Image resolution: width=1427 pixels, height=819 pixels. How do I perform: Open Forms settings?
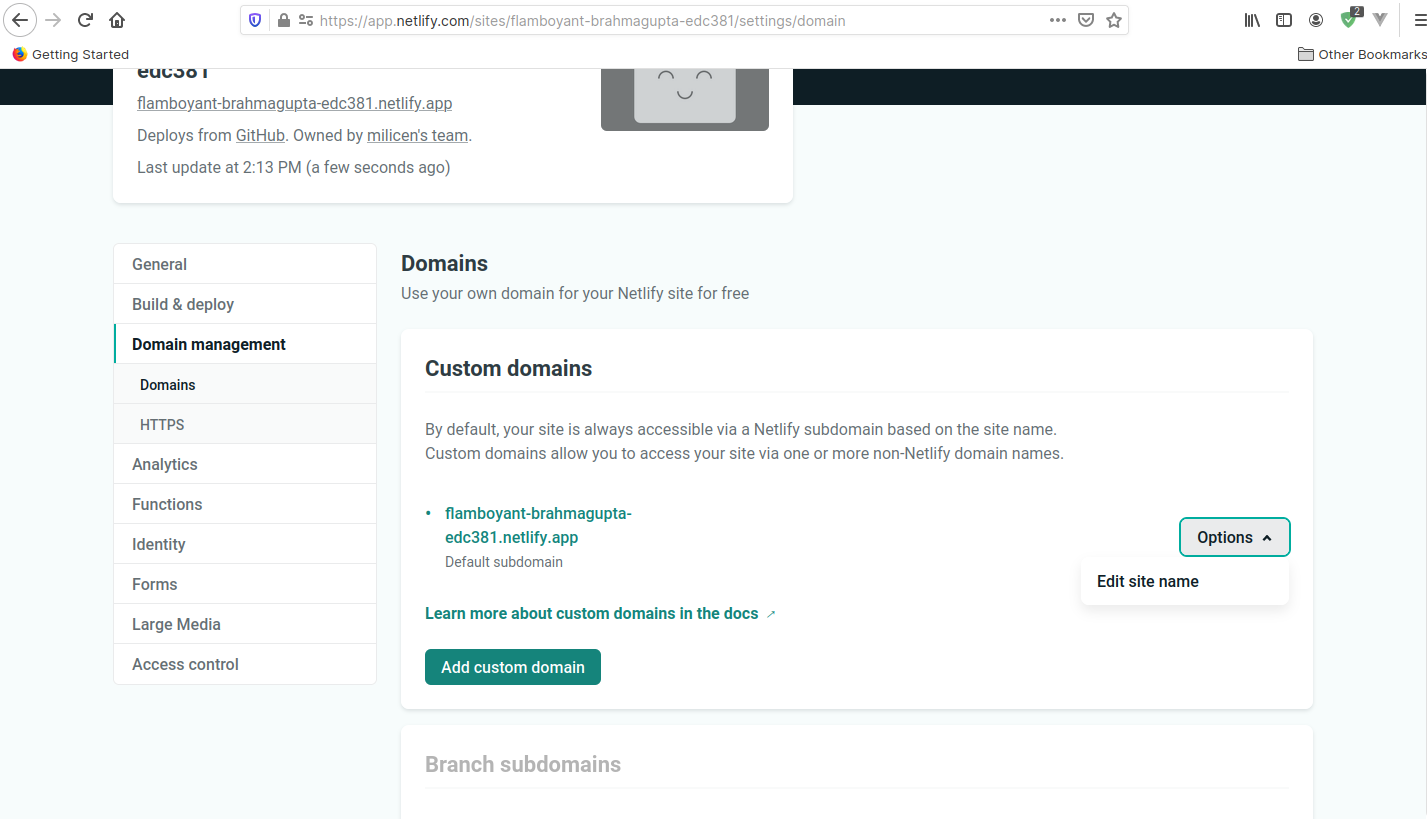pos(245,584)
